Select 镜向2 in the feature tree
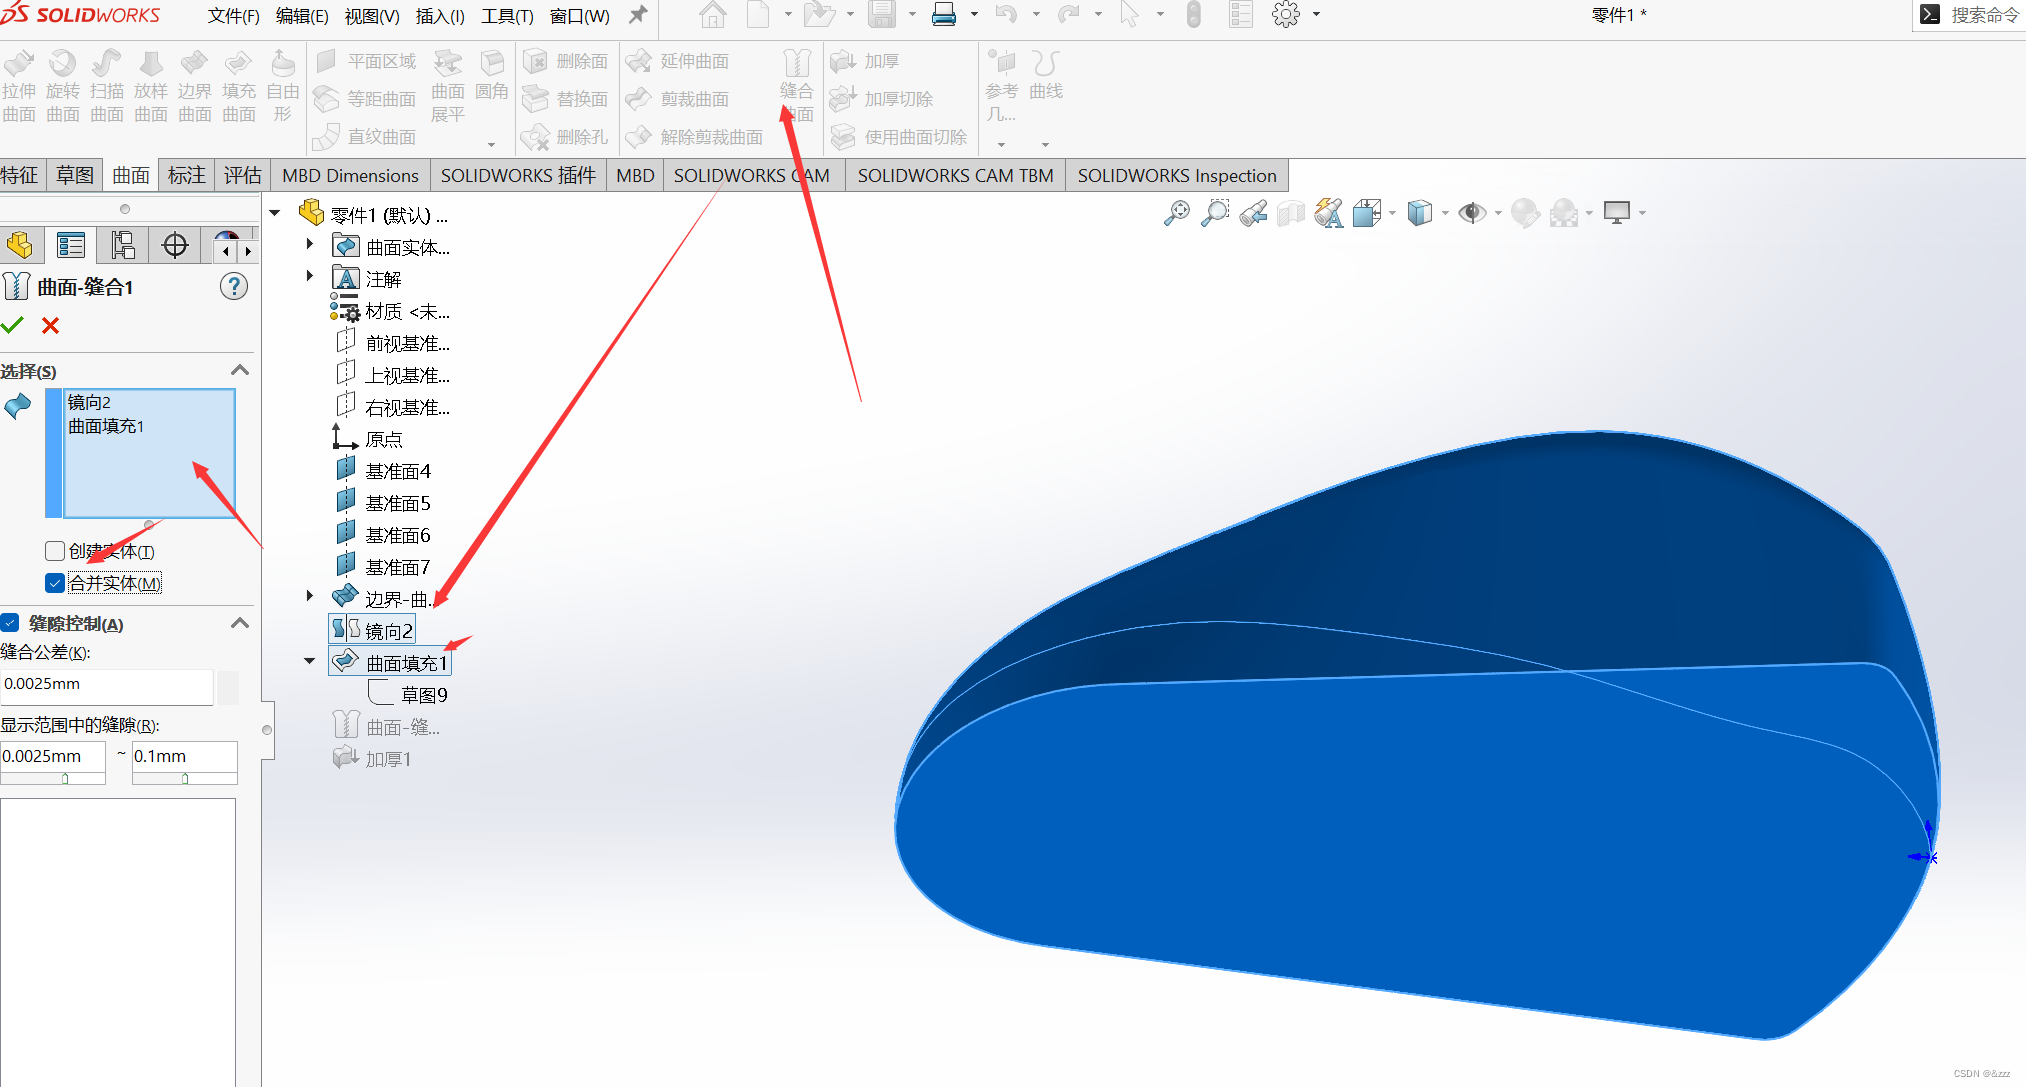The image size is (2026, 1087). click(388, 630)
